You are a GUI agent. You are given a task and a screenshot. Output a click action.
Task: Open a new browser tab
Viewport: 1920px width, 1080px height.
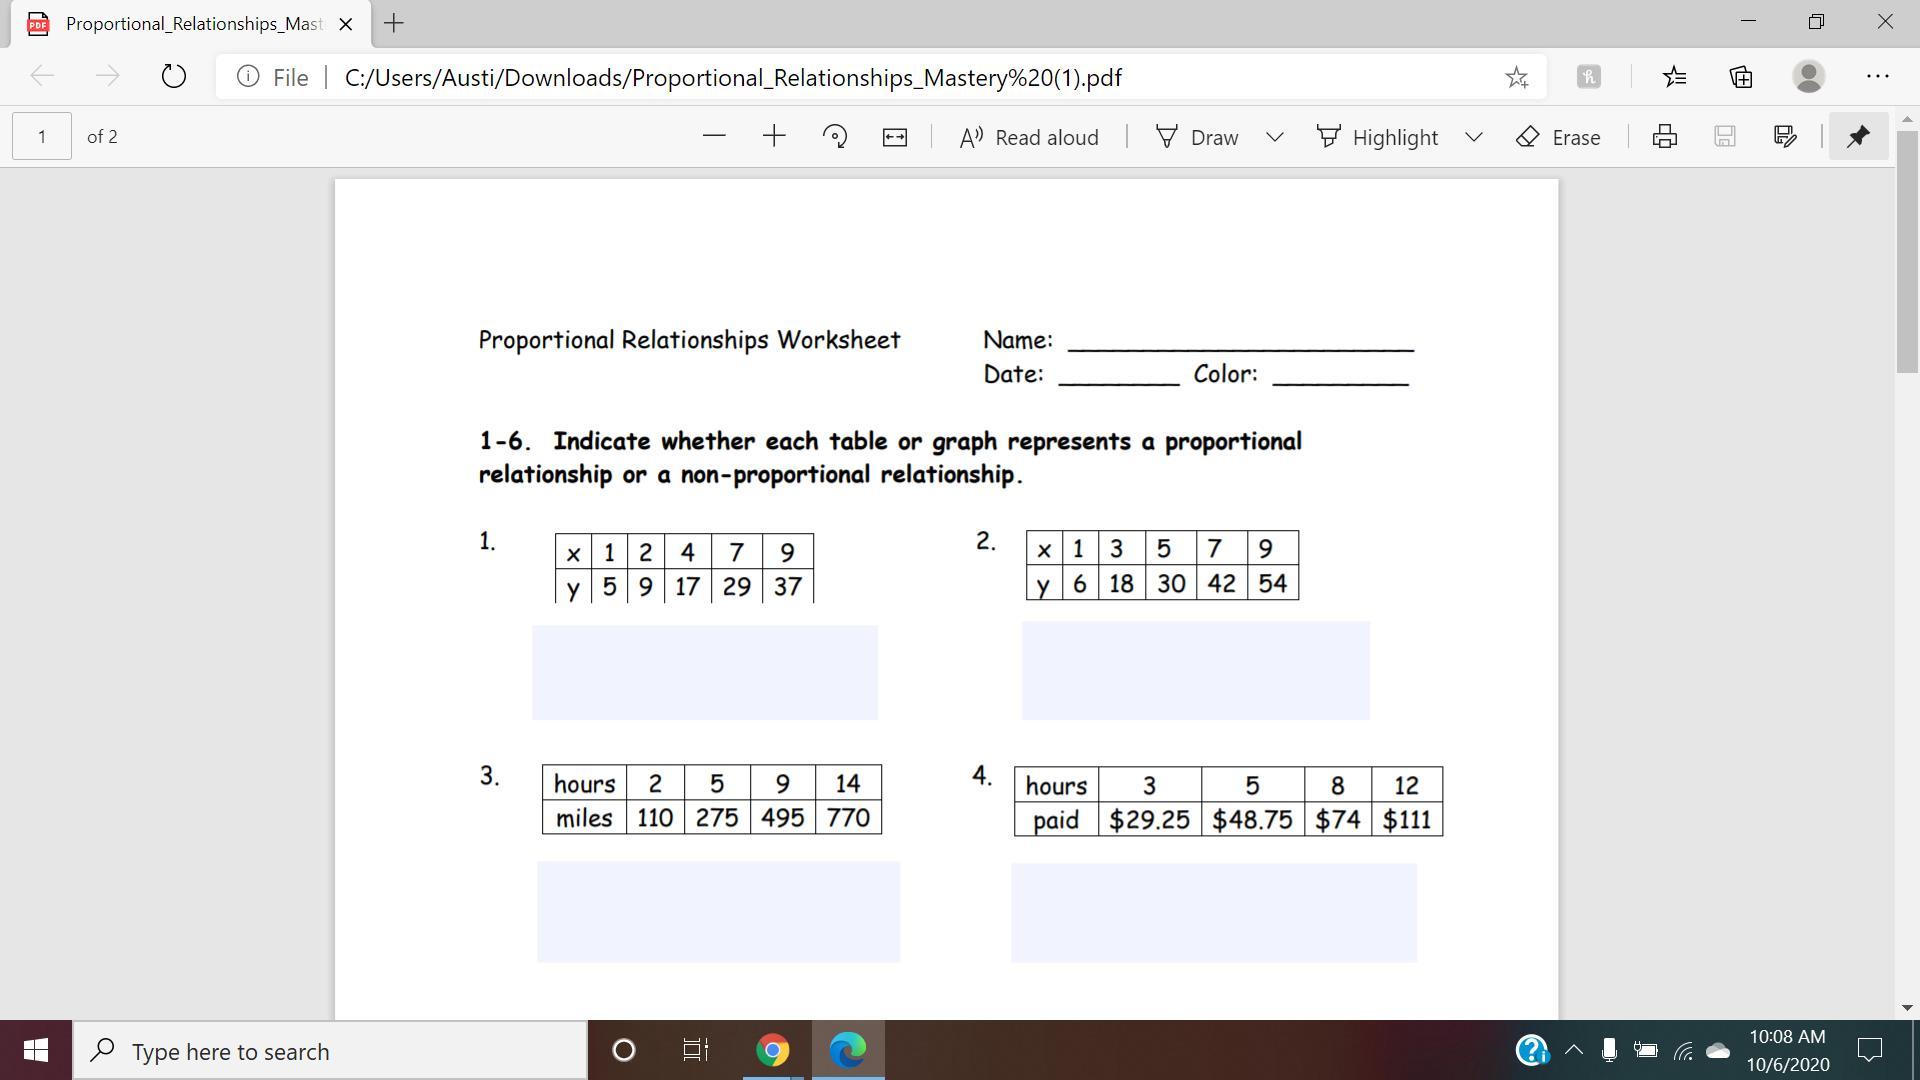394,23
